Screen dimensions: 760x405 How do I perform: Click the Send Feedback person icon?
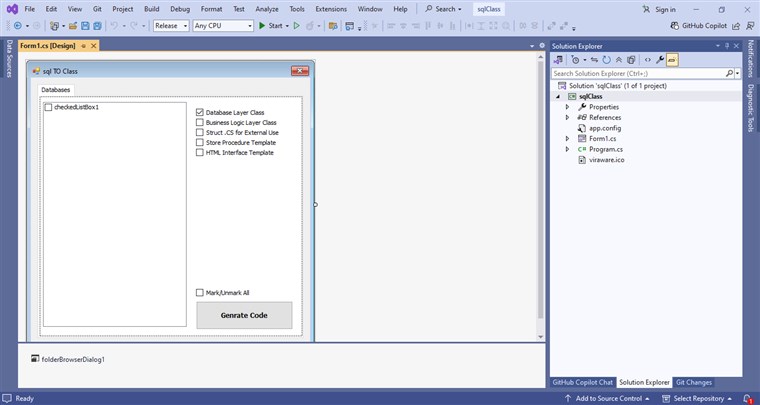[749, 26]
